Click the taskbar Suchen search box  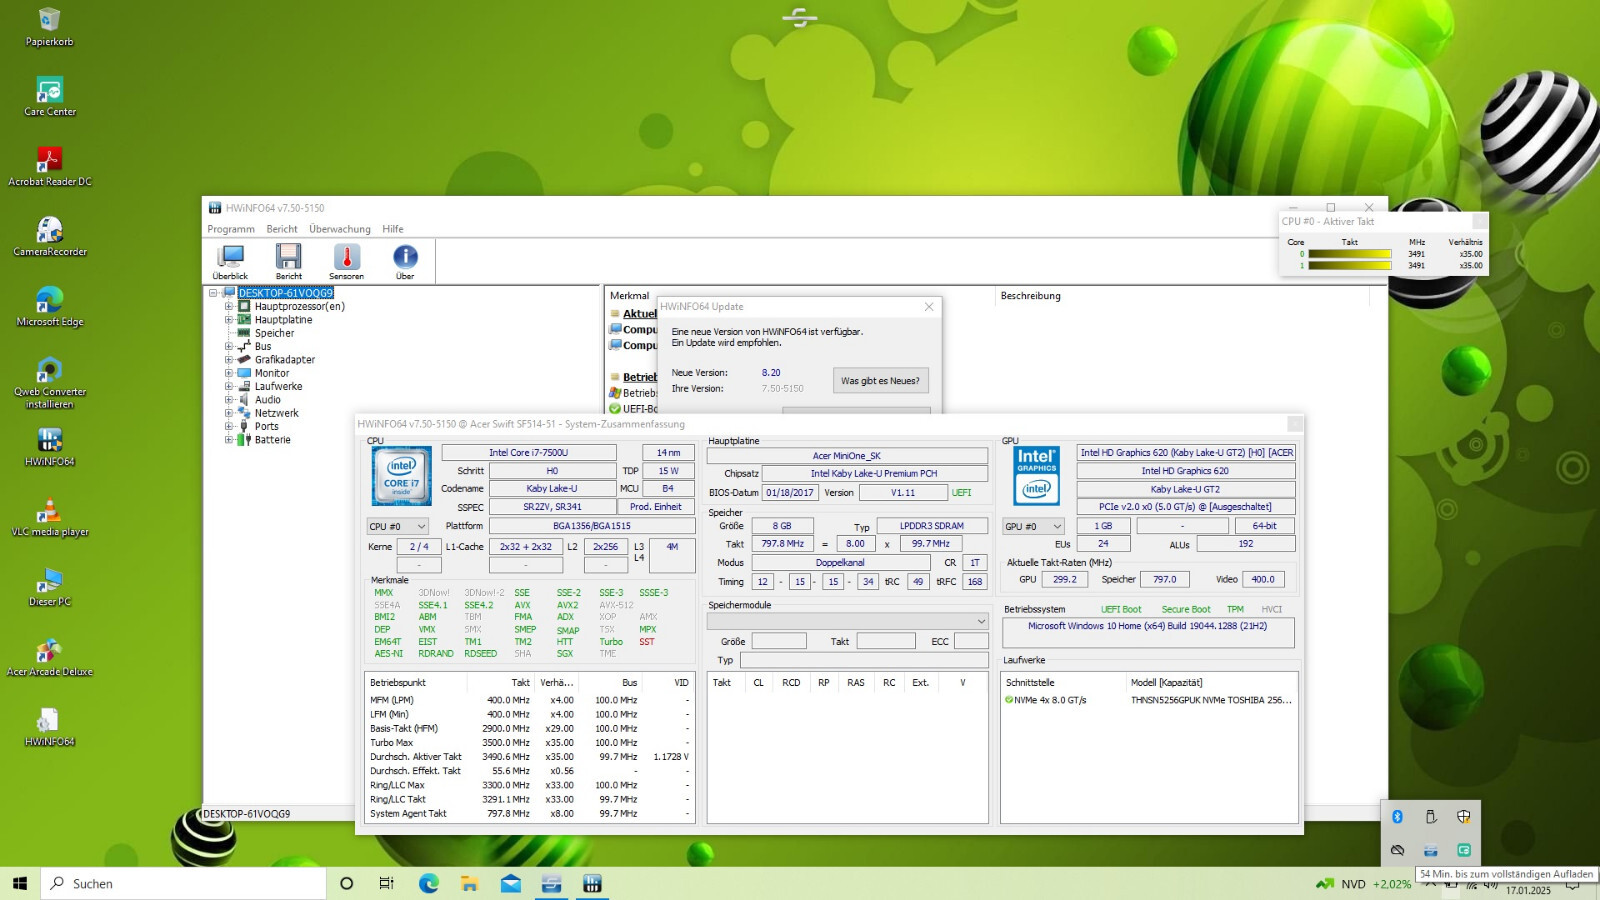[184, 883]
